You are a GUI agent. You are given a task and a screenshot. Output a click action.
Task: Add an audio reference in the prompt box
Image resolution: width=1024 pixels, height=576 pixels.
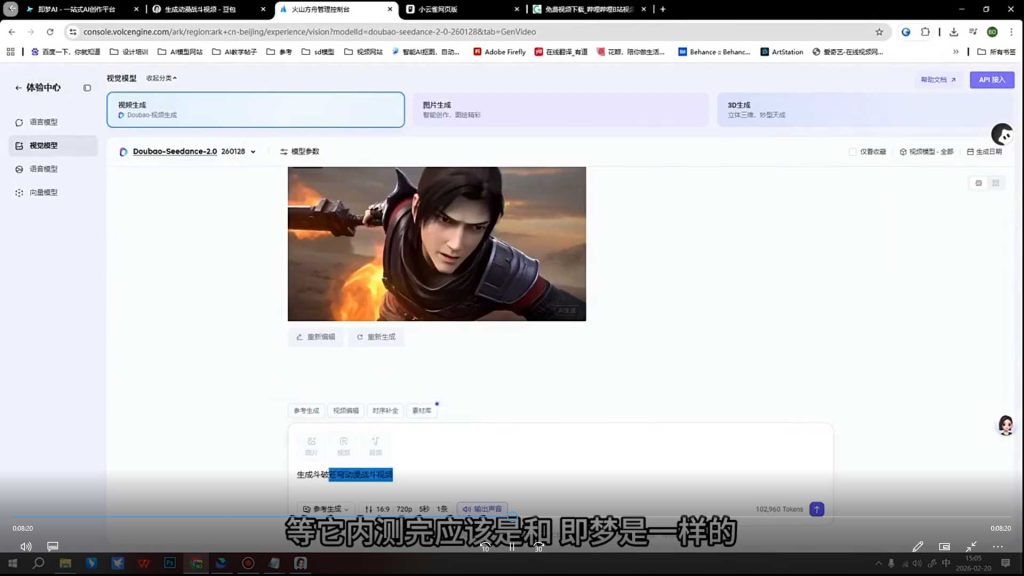[x=376, y=446]
